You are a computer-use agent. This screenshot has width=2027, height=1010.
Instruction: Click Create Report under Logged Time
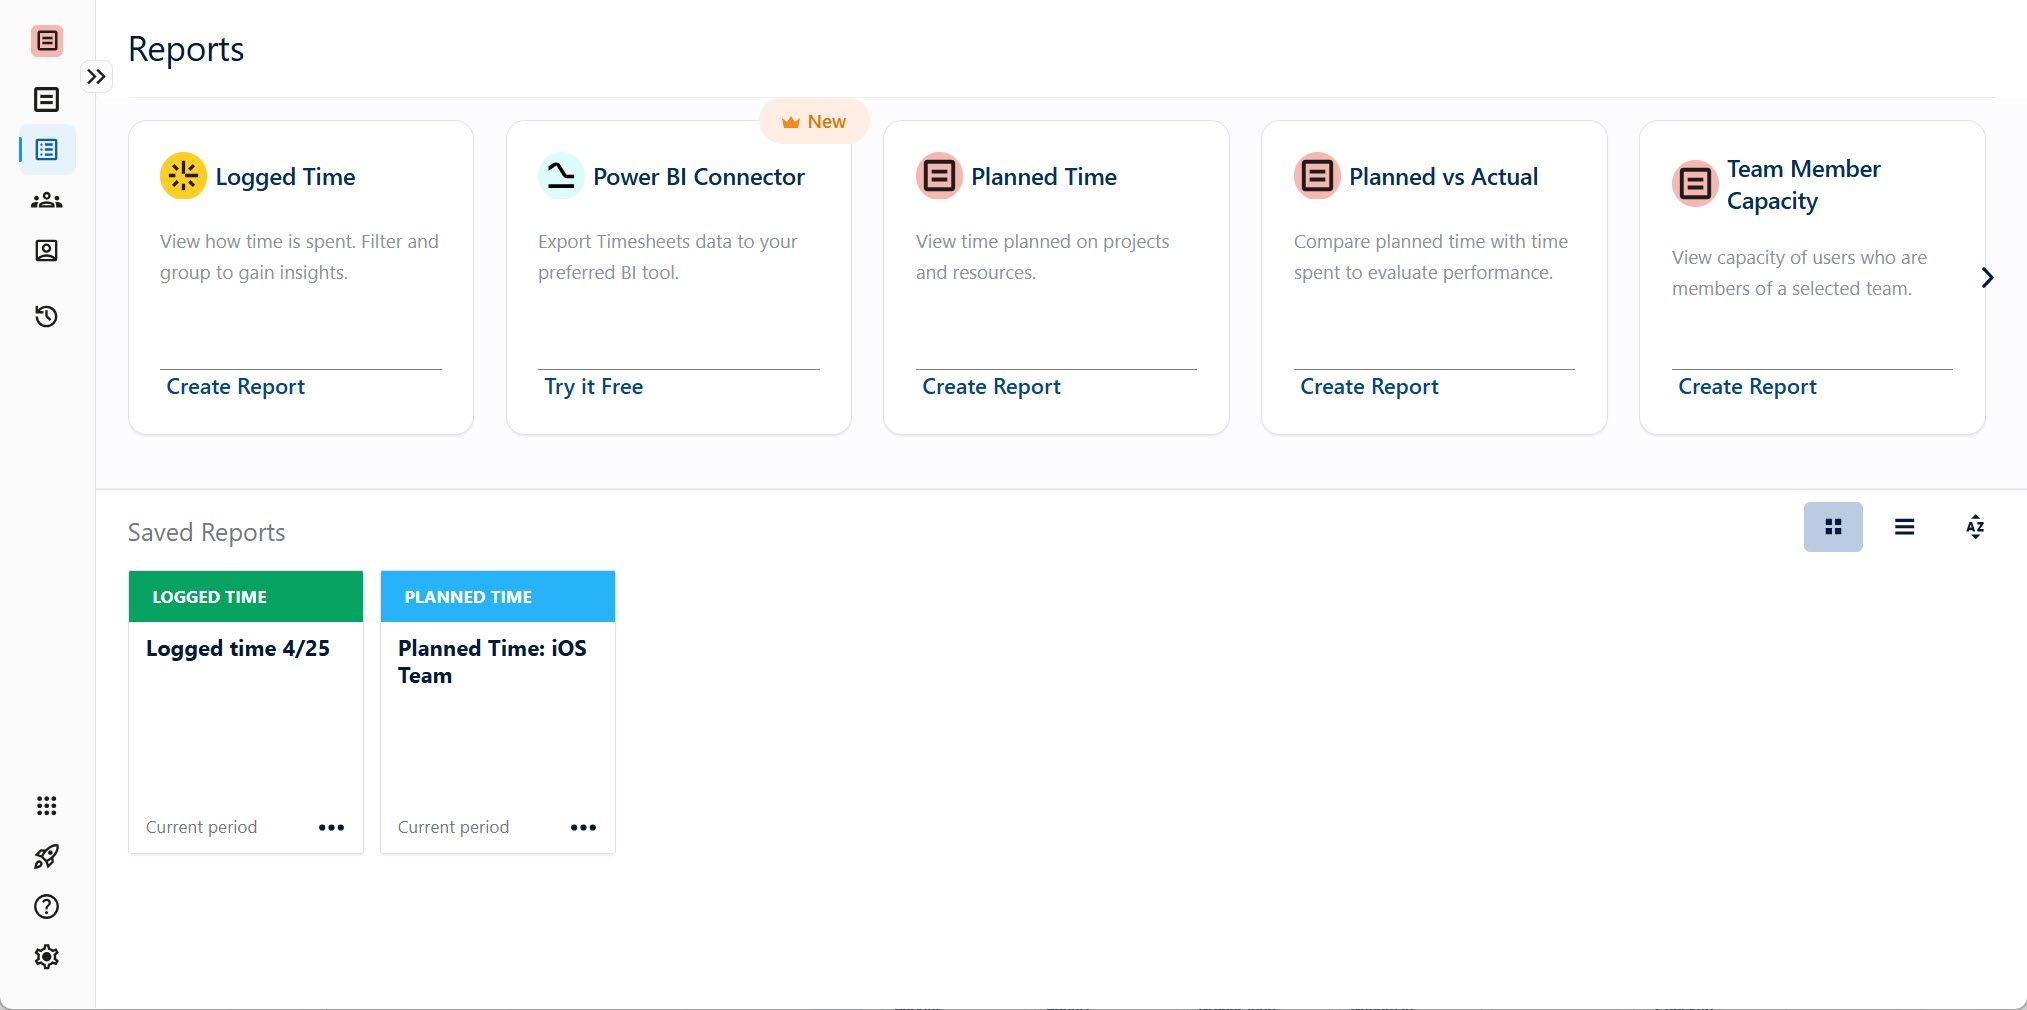(x=235, y=387)
